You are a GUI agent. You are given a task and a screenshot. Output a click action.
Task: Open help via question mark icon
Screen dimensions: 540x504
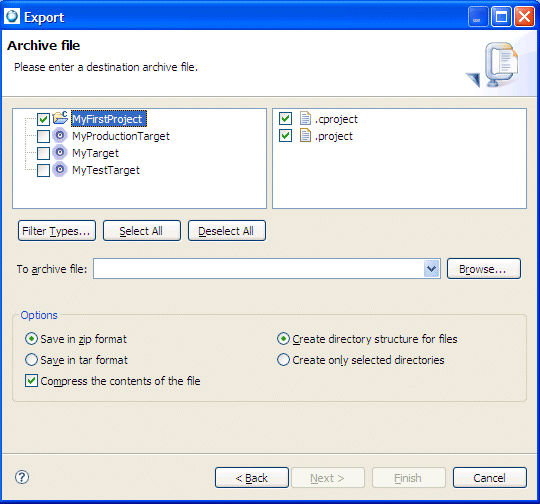(x=22, y=477)
